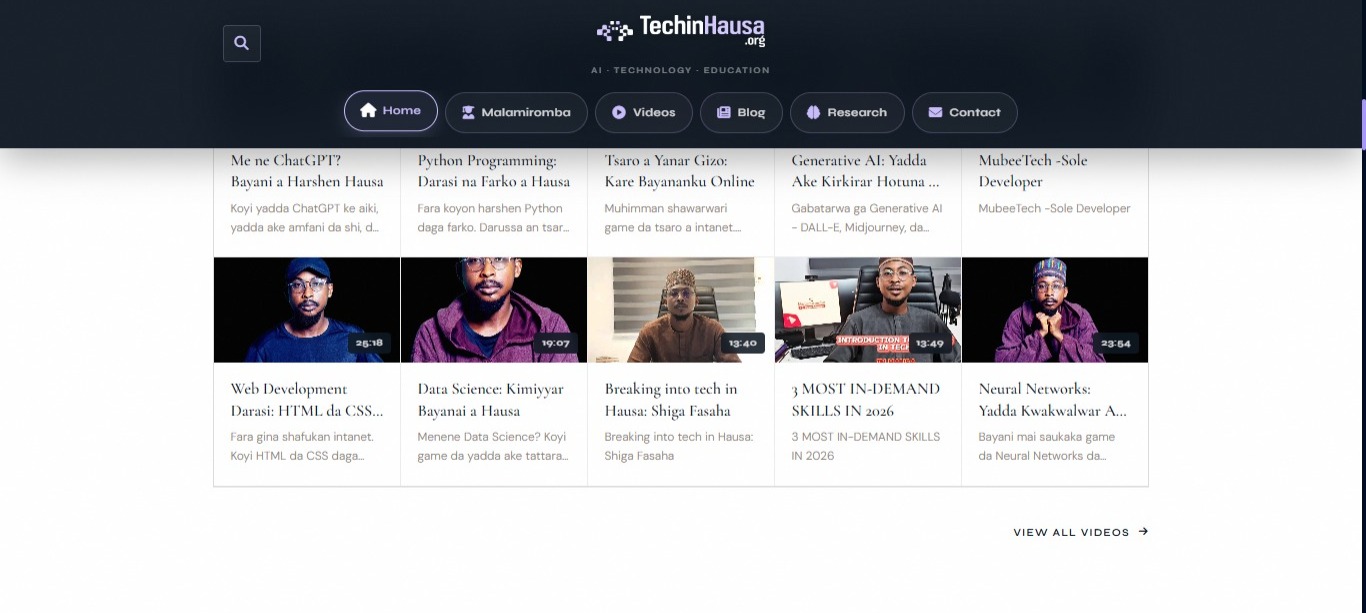Click the Breaking into tech video thumbnail

coord(680,309)
